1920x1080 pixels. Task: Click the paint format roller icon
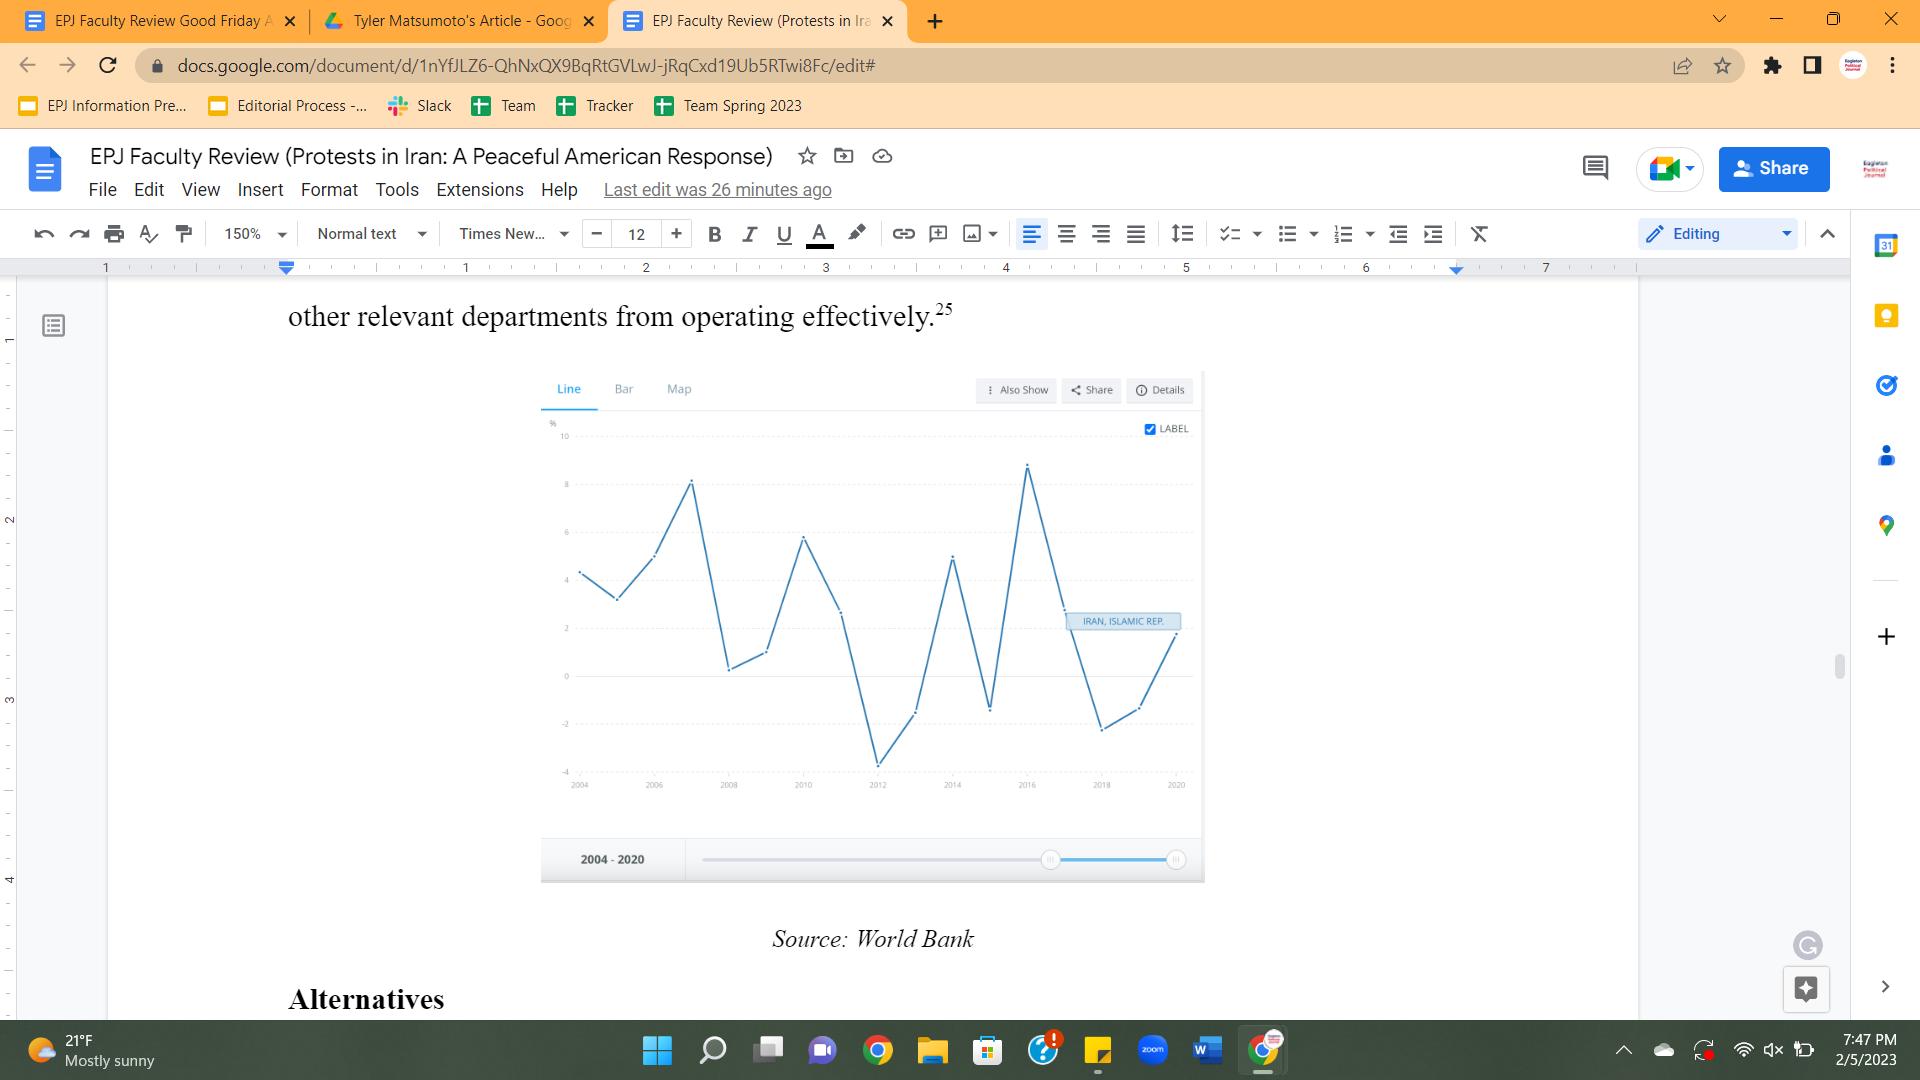pyautogui.click(x=183, y=234)
